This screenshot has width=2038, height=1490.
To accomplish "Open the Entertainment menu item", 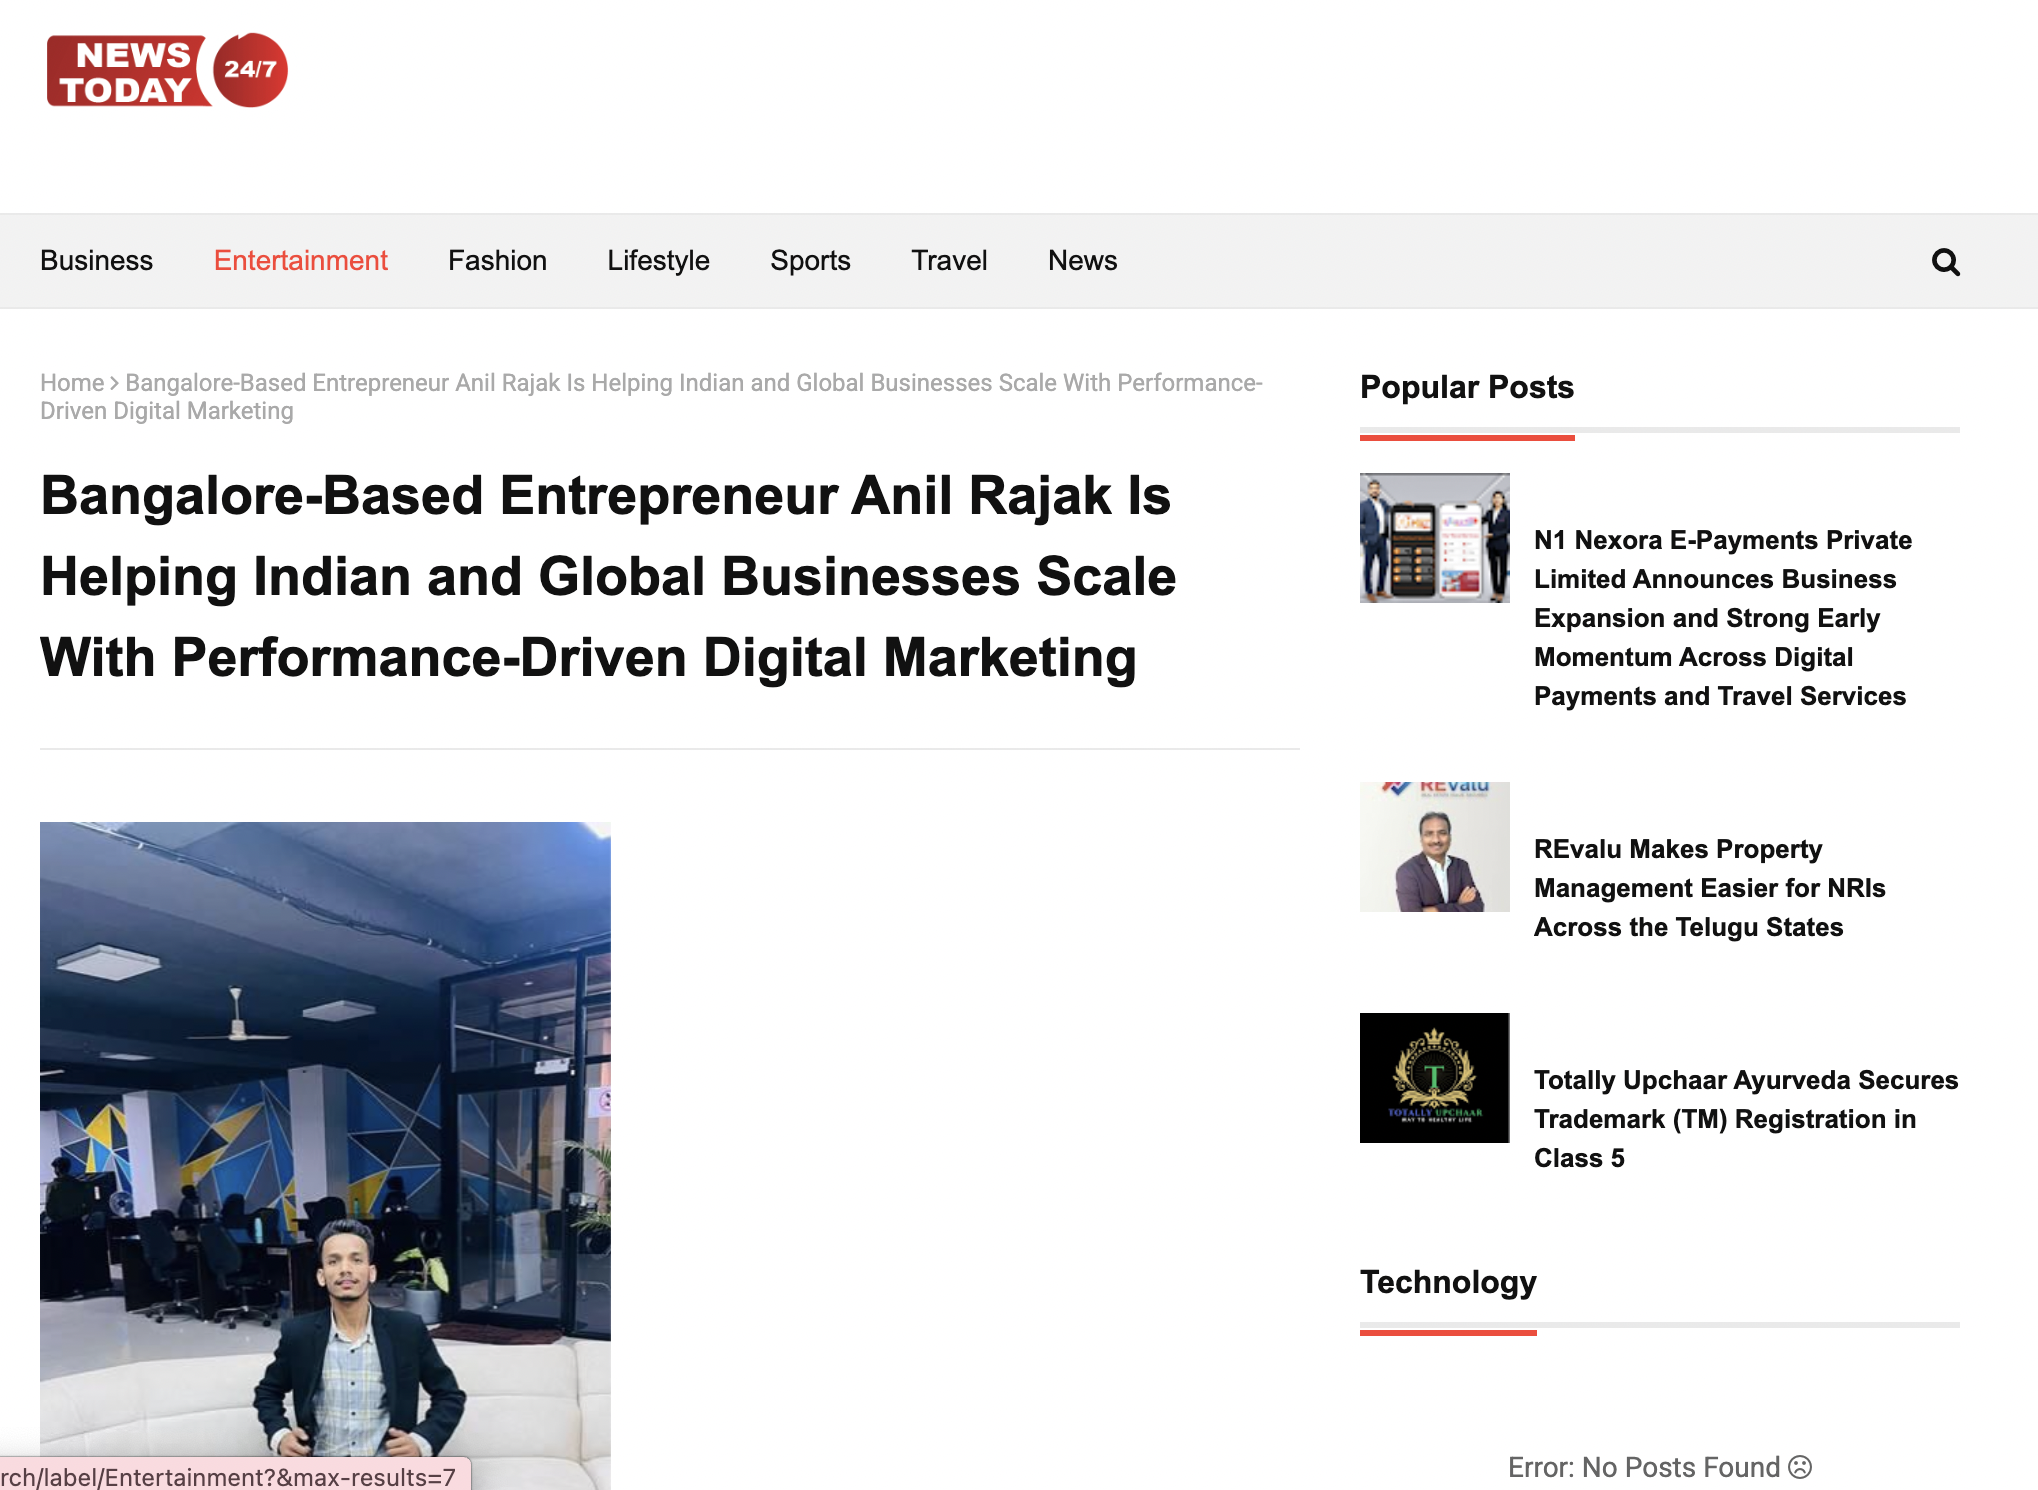I will tap(300, 261).
